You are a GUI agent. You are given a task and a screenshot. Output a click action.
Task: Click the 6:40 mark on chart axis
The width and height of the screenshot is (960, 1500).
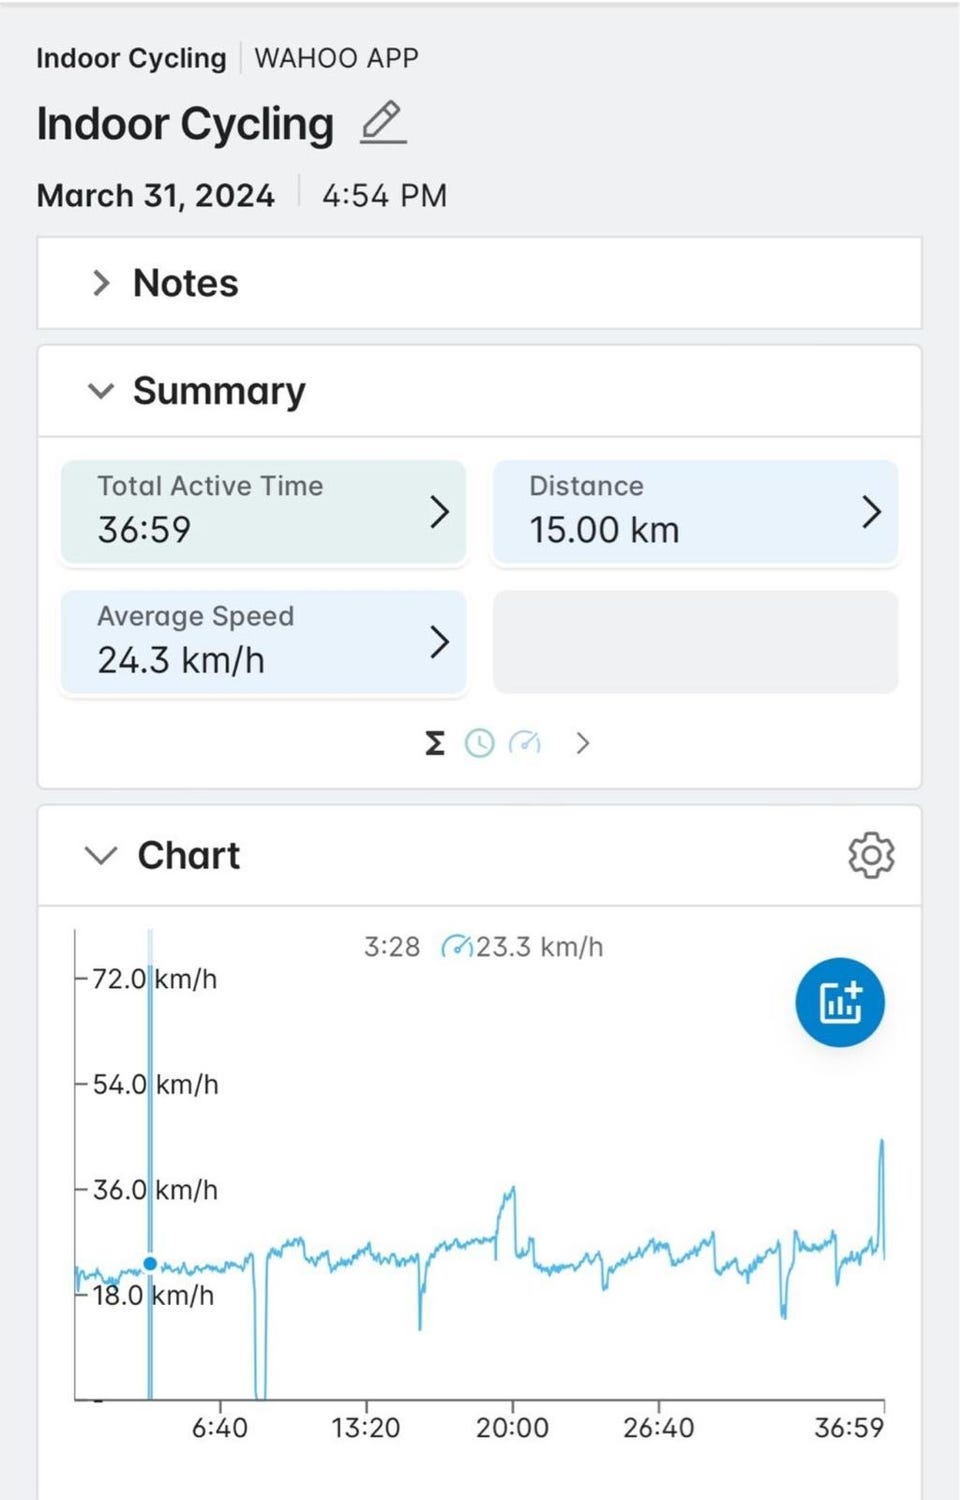220,1426
